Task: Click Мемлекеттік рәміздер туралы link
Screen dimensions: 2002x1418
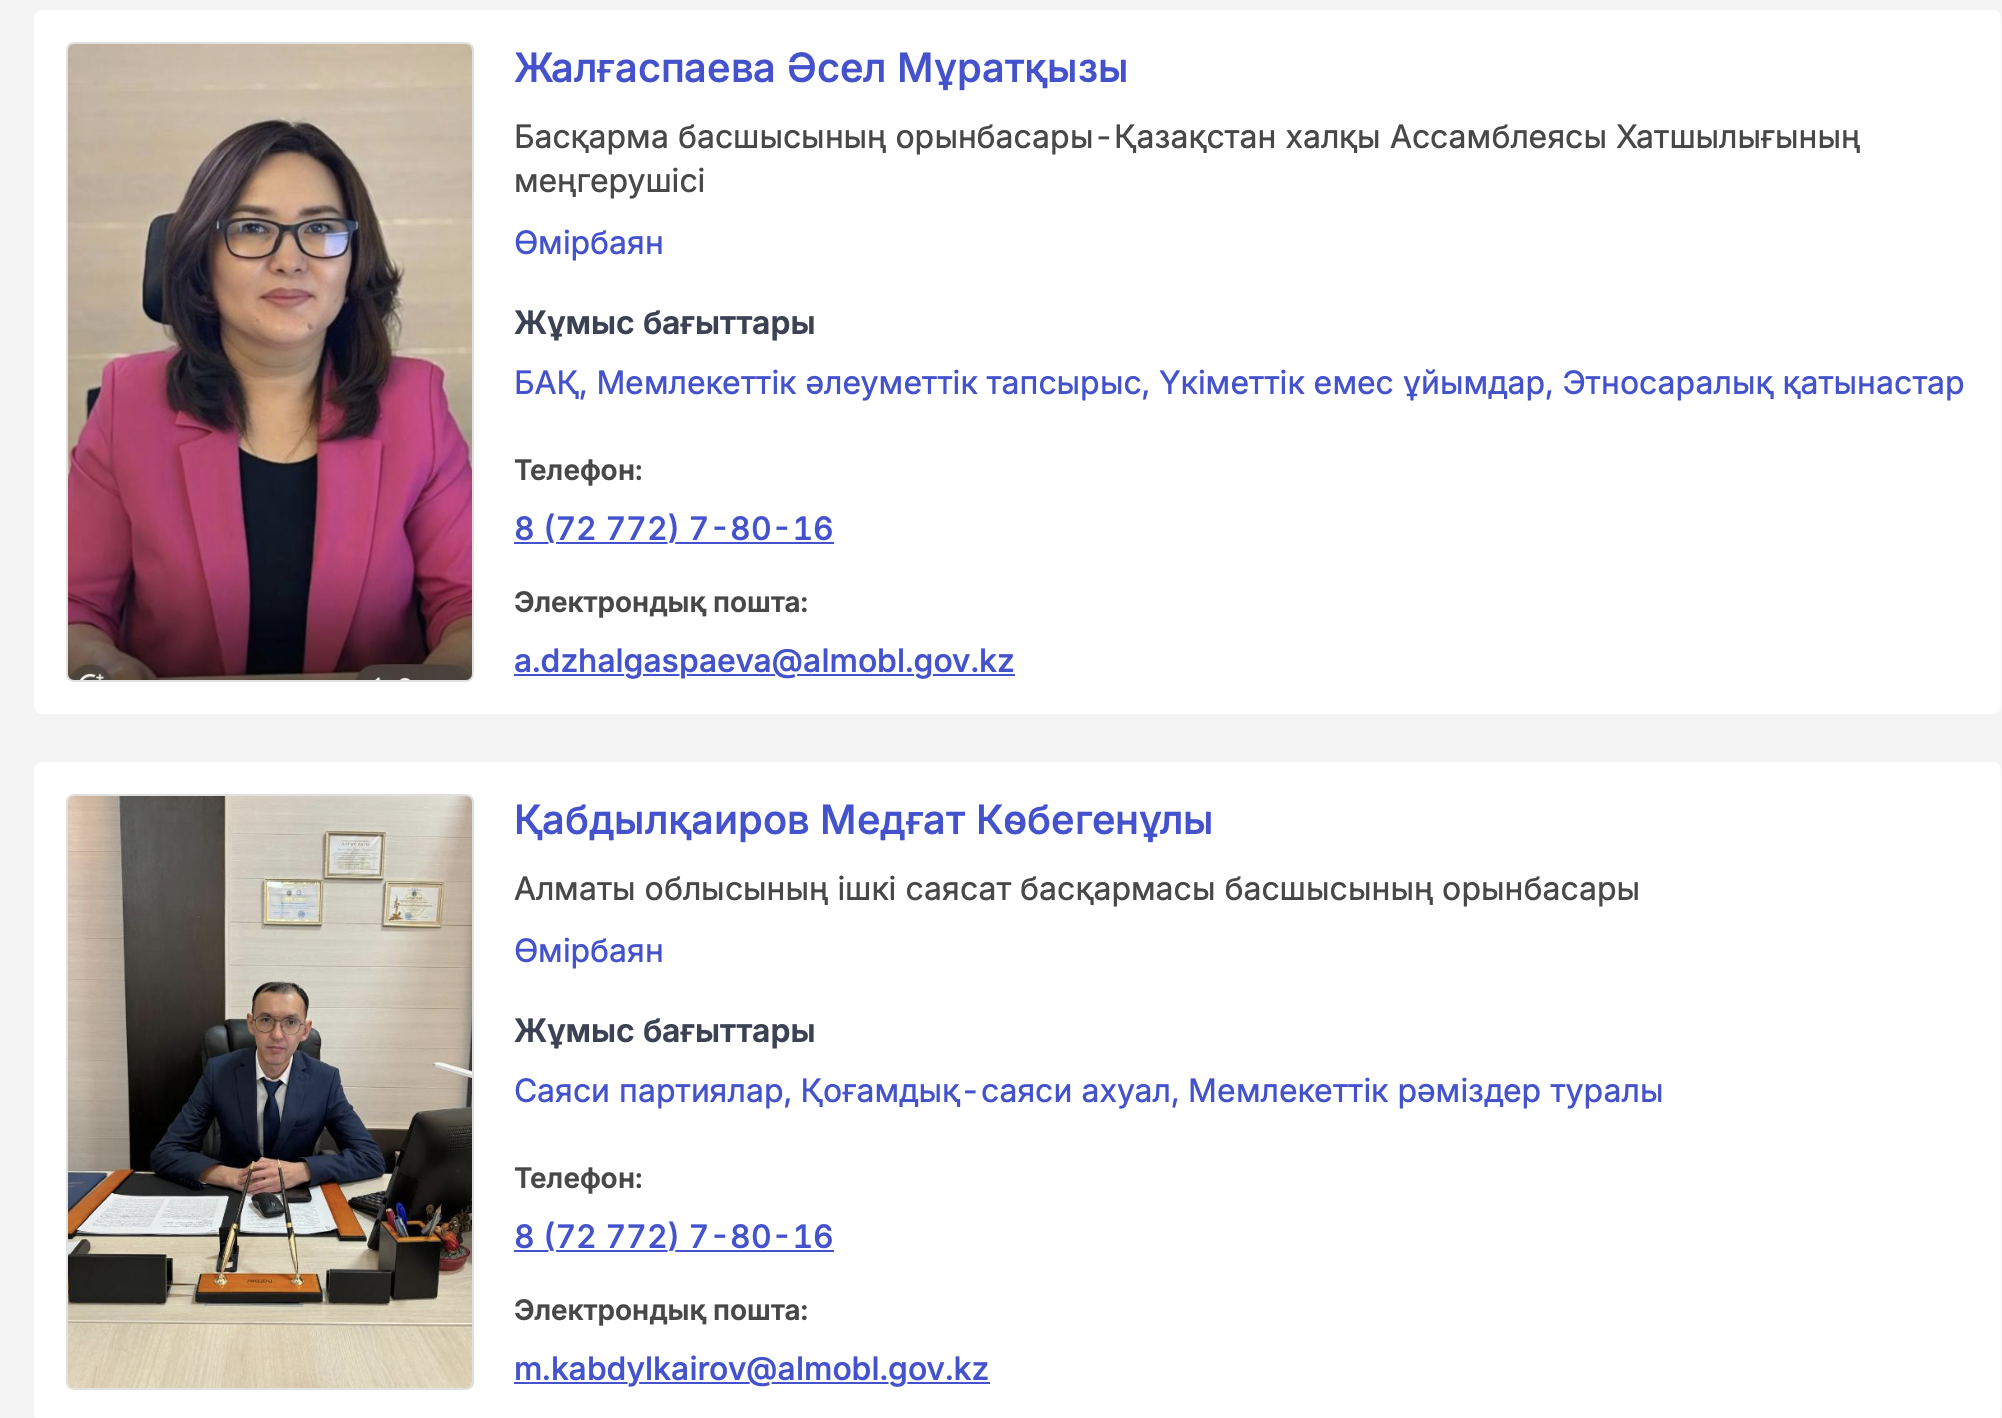Action: click(1424, 1091)
